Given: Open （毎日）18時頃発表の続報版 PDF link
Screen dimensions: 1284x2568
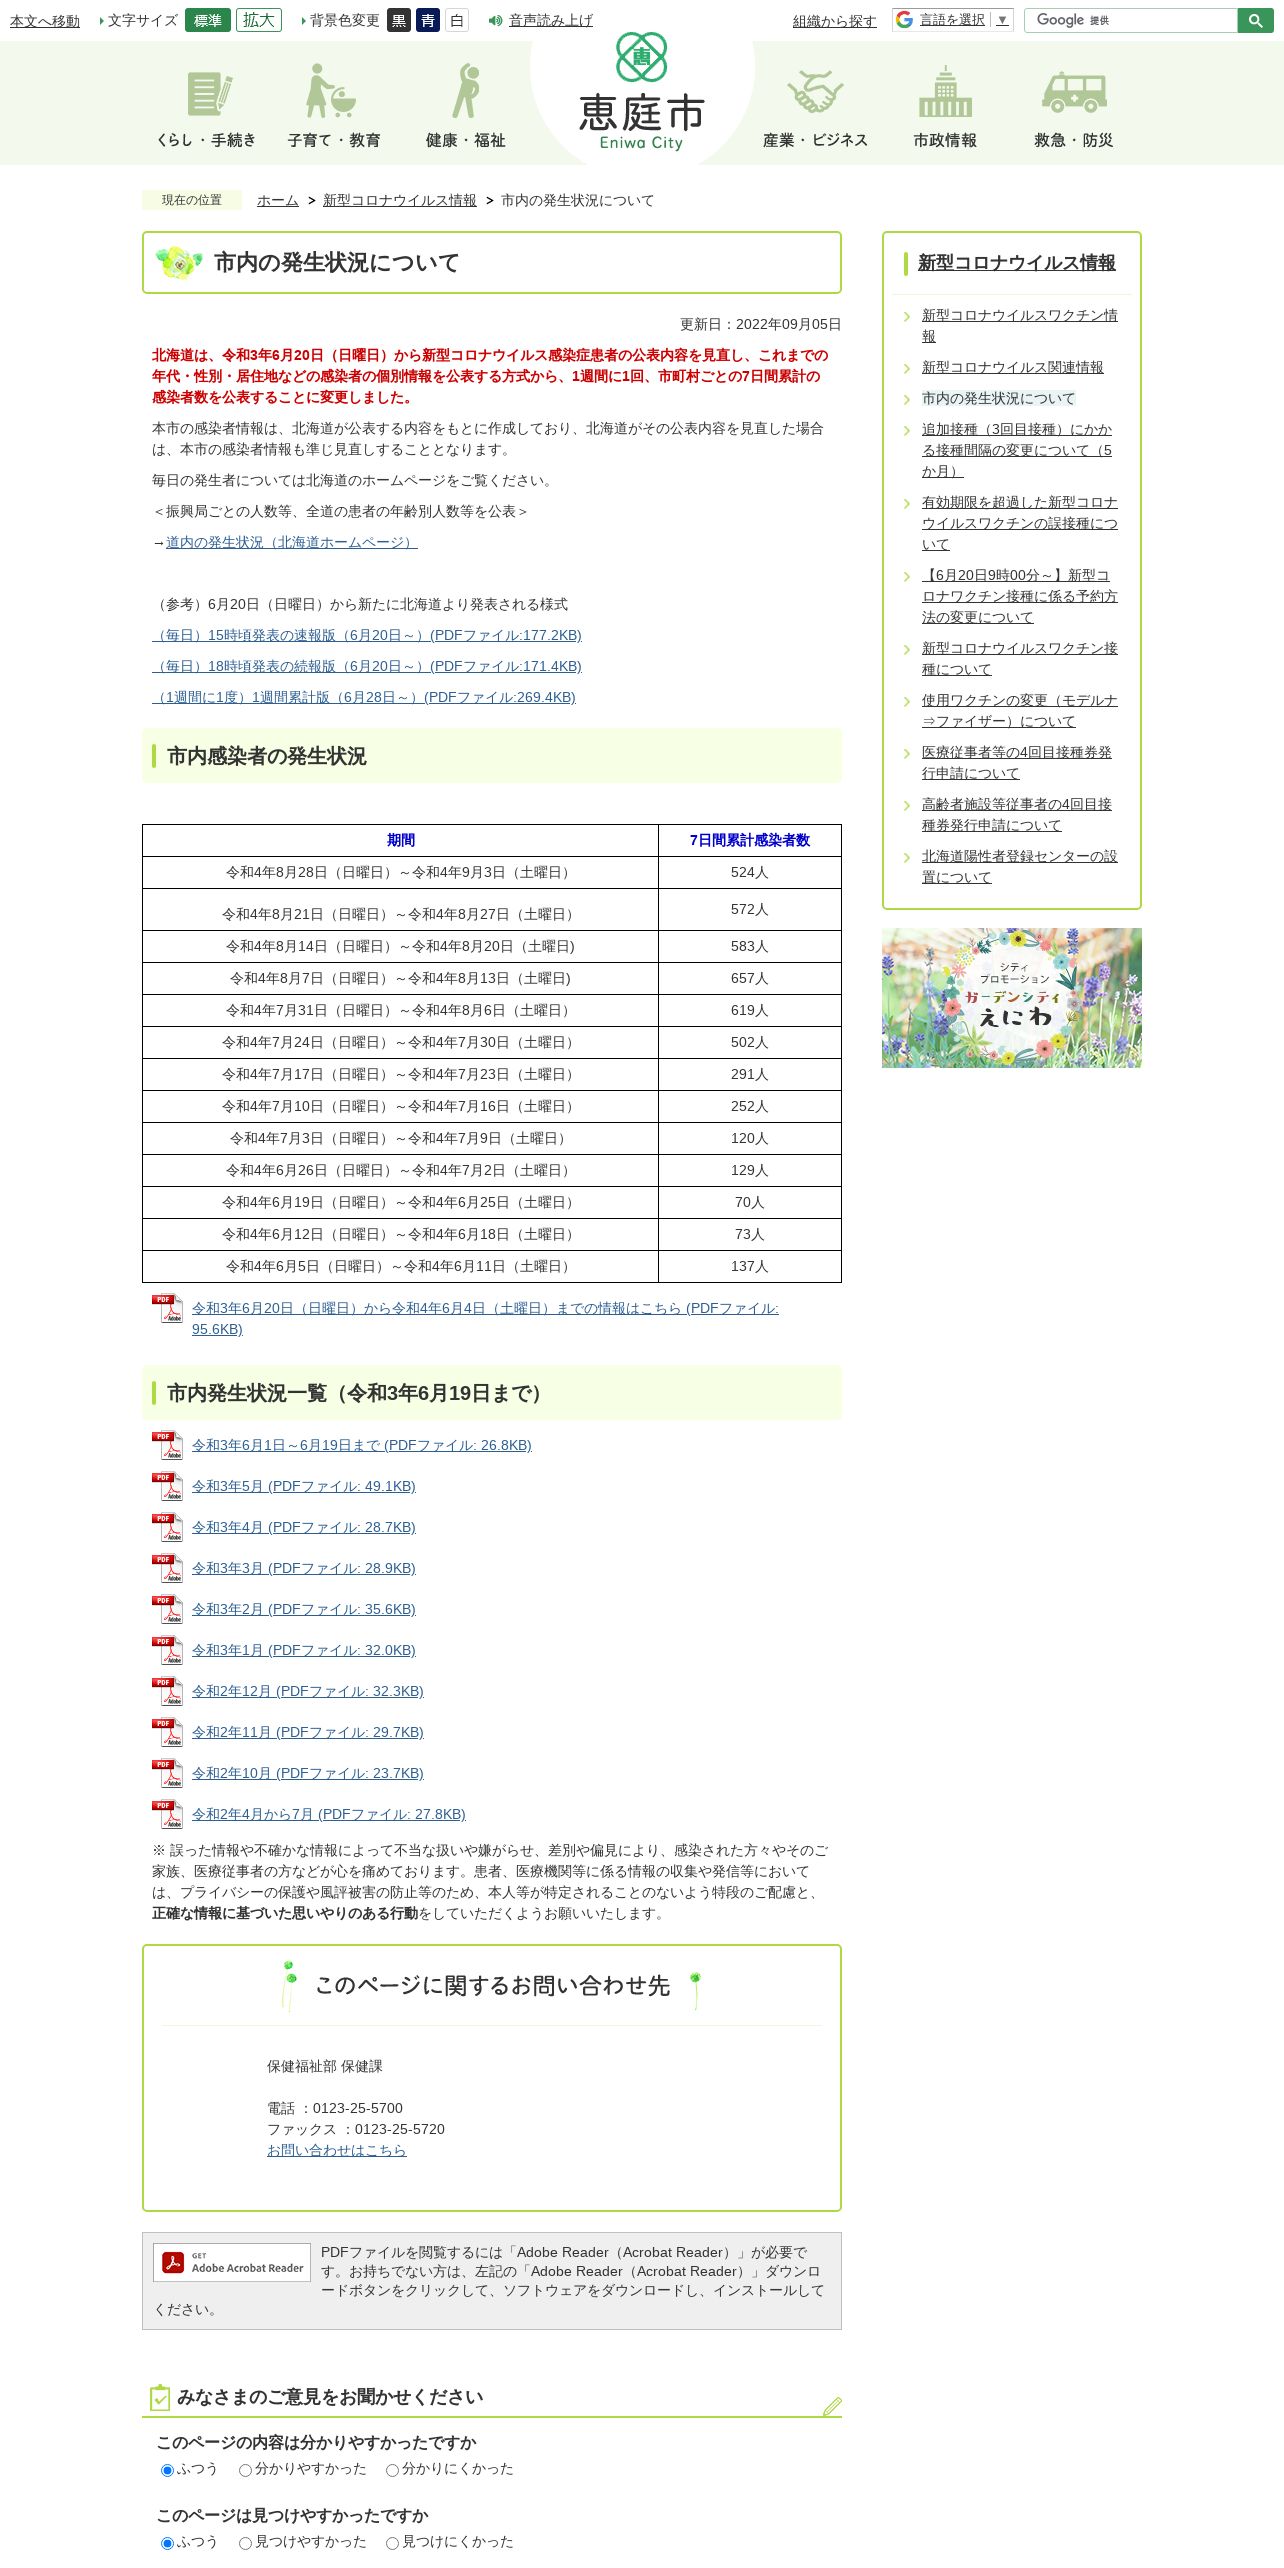Looking at the screenshot, I should tap(367, 667).
